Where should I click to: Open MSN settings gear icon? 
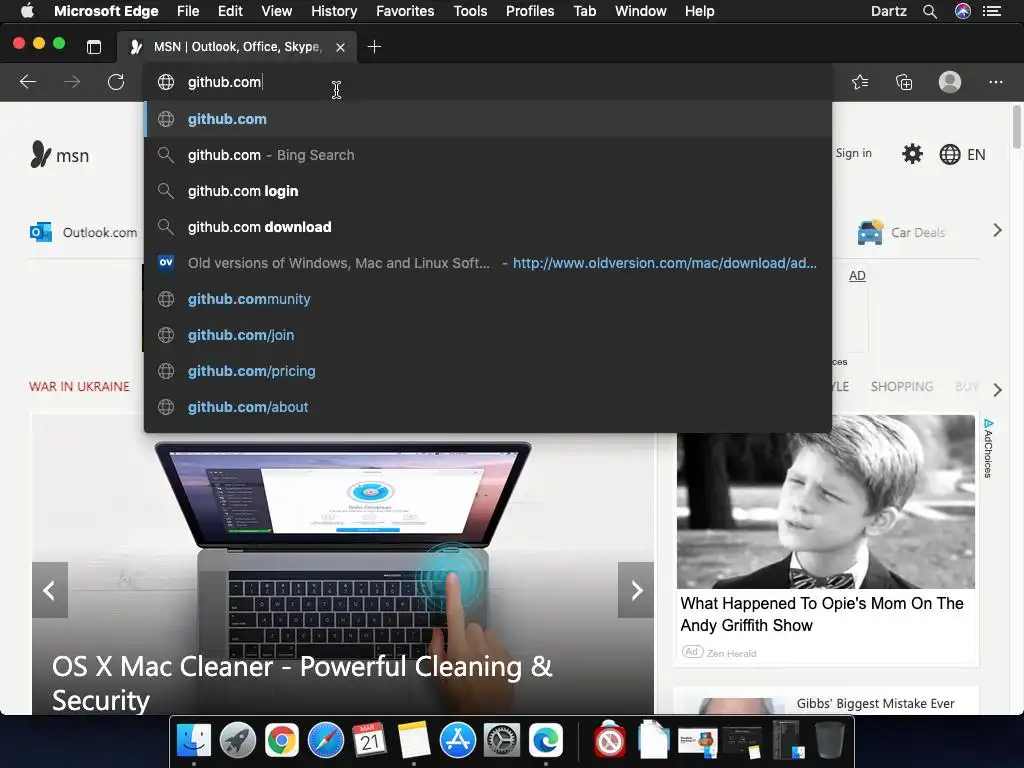912,154
